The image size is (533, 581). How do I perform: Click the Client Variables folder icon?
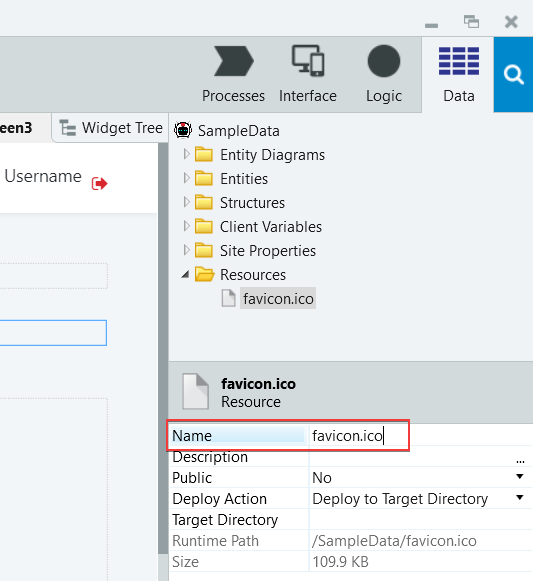point(204,227)
